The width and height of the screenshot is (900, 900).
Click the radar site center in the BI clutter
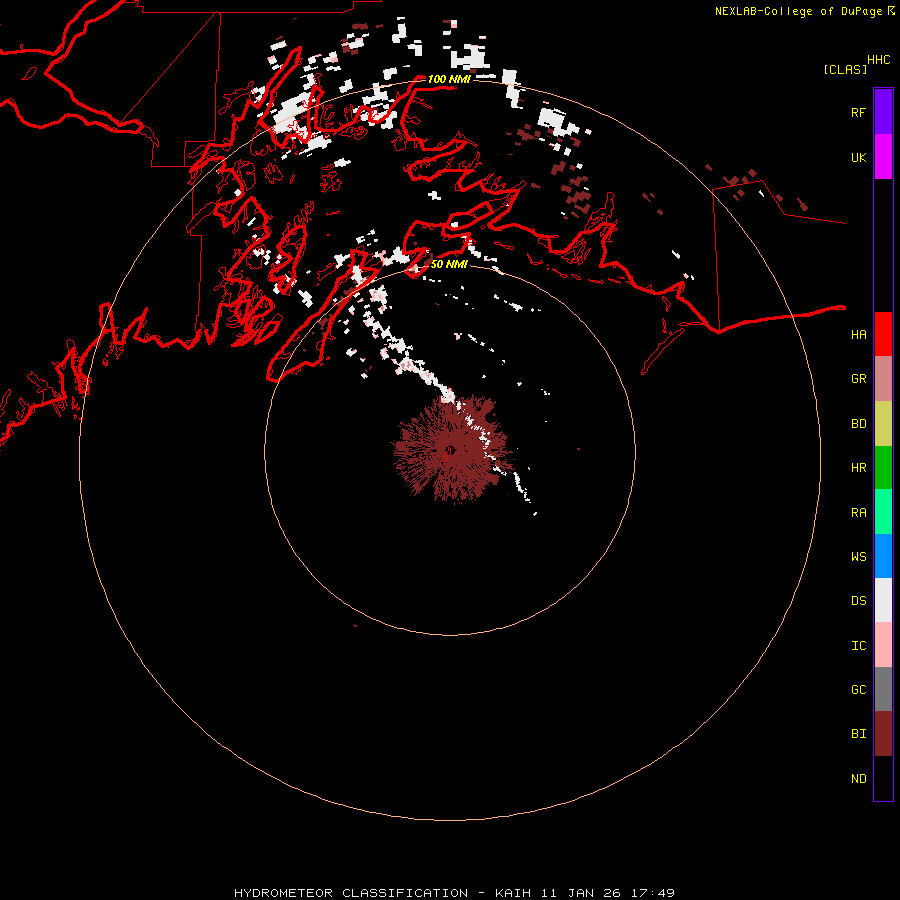tap(450, 451)
